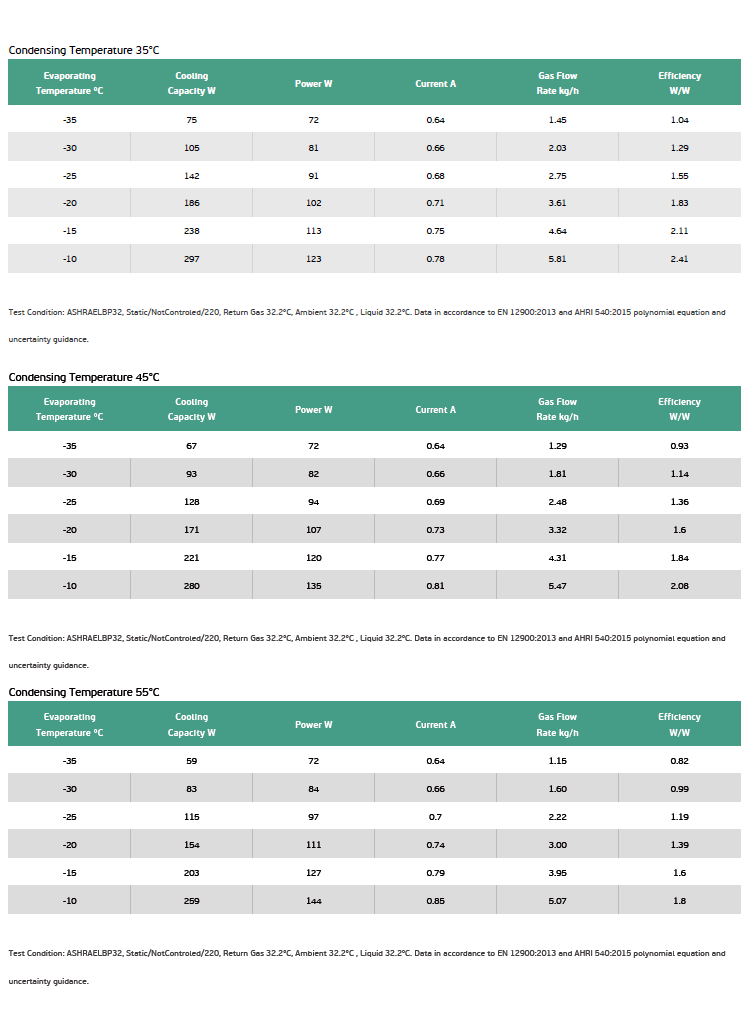This screenshot has width=750, height=1032.
Task: Select current value 0.85 in 55°C table
Action: click(x=436, y=901)
